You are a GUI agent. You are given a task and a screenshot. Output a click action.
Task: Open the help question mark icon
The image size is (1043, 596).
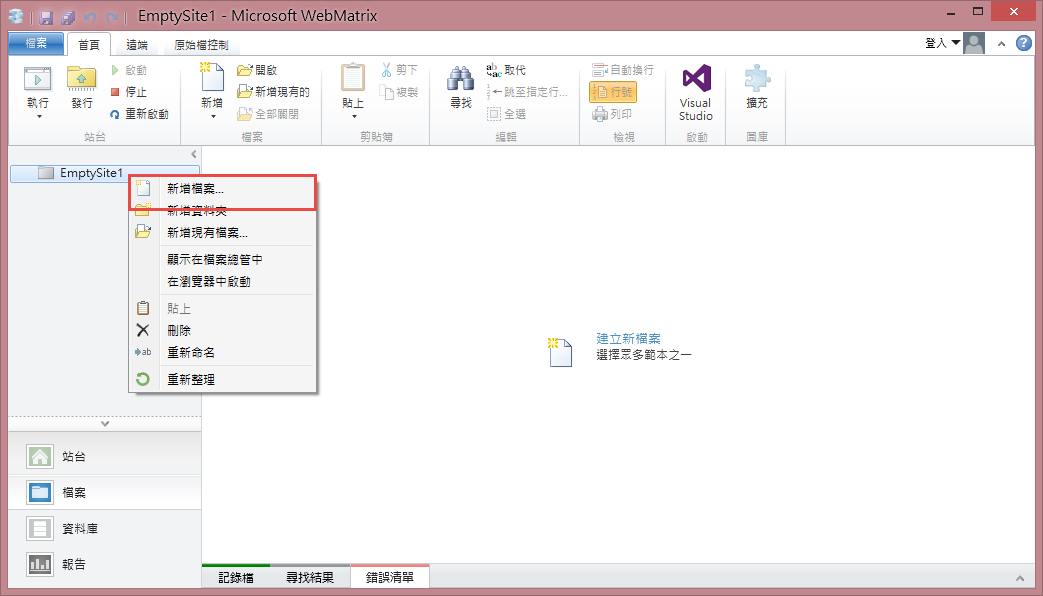[1024, 43]
